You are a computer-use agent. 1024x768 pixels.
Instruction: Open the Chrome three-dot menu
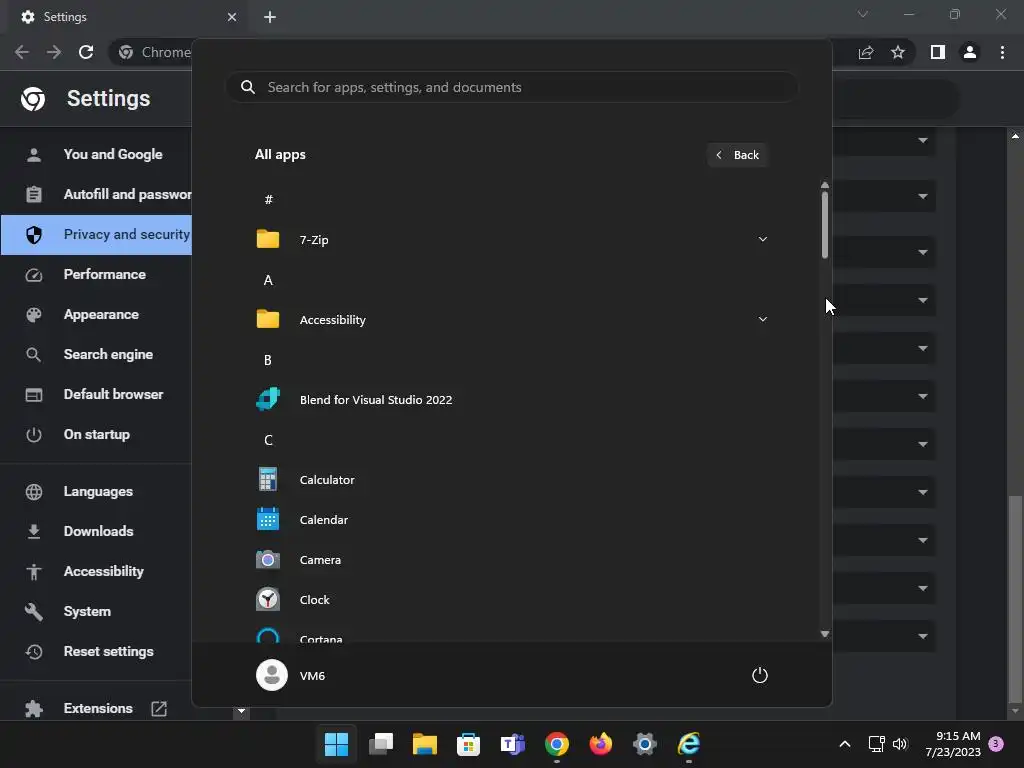click(x=1002, y=52)
